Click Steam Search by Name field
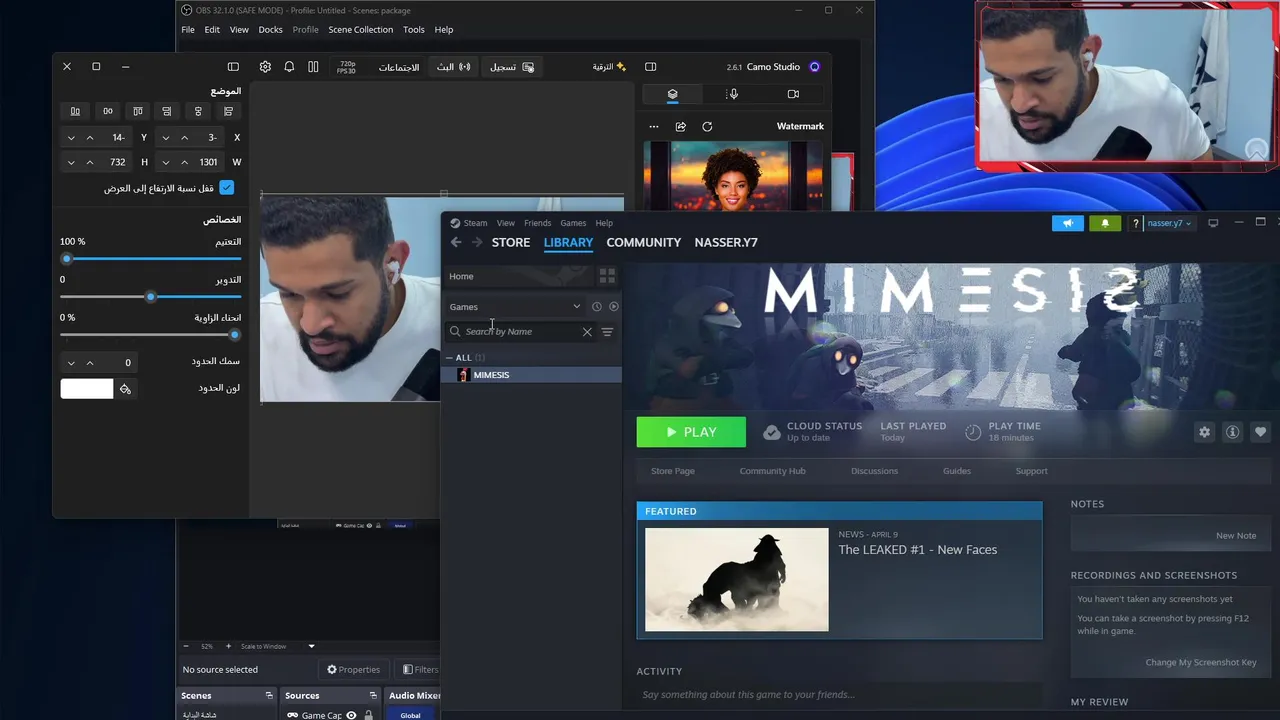This screenshot has width=1280, height=720. click(519, 332)
